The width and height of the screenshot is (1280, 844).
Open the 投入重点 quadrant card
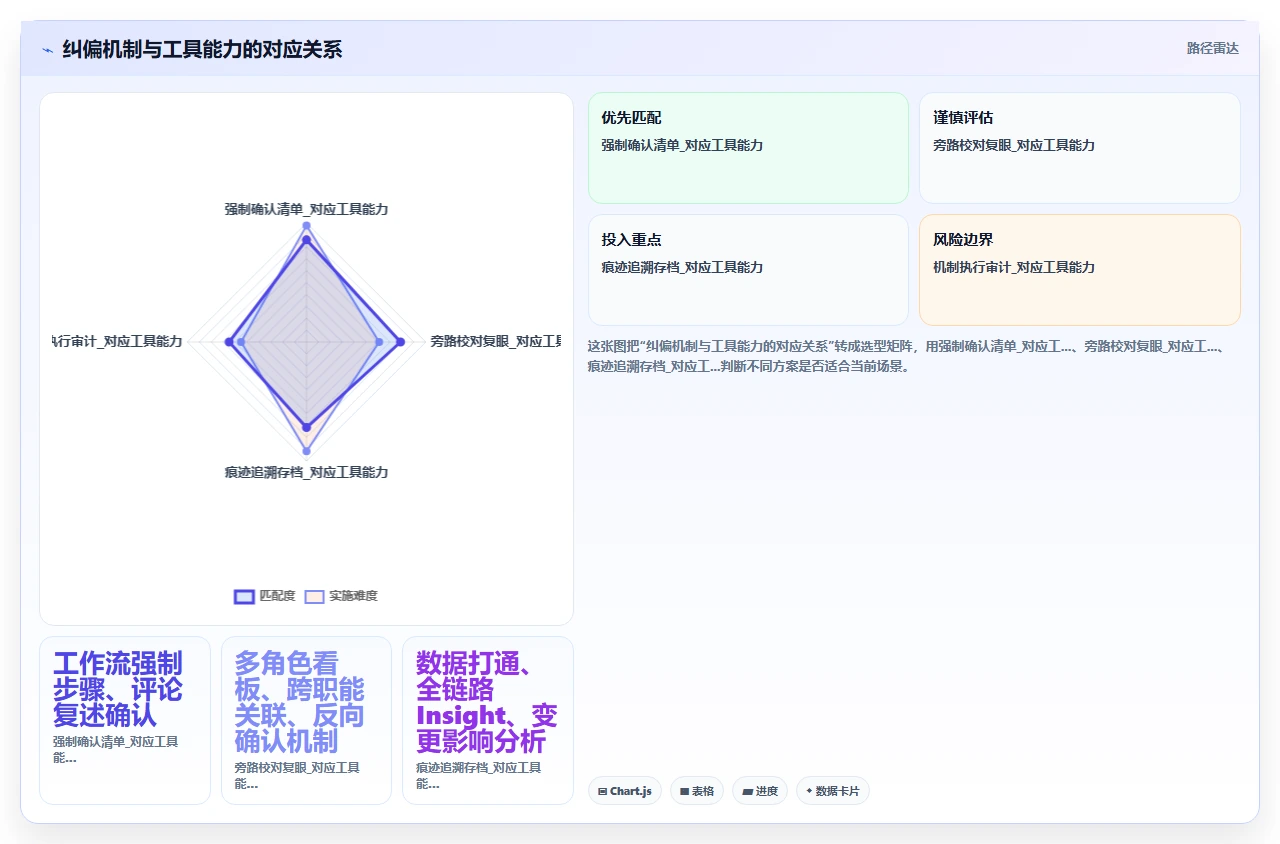coord(748,270)
